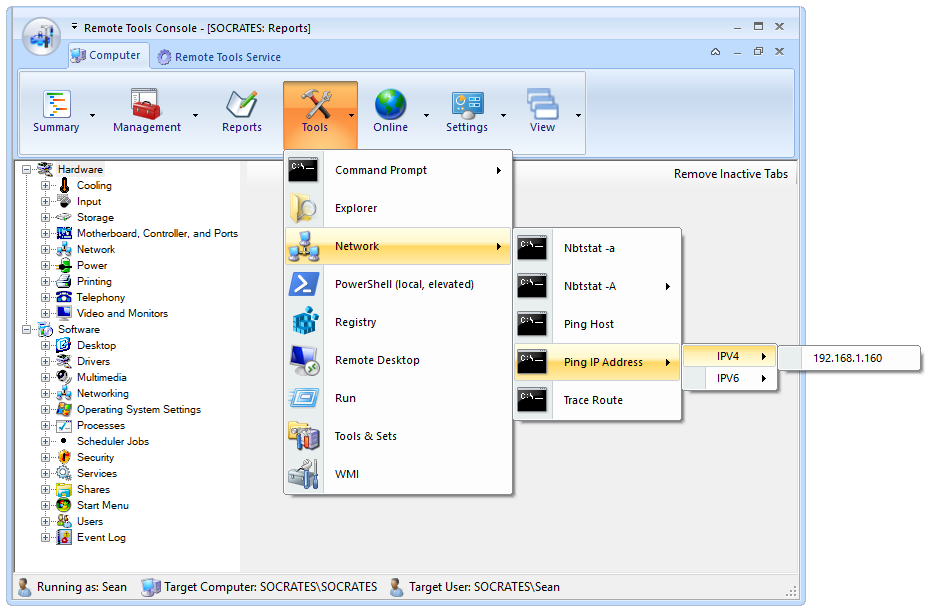Click Target User: SOCRATES\Sean status text
930x610 pixels.
[484, 587]
